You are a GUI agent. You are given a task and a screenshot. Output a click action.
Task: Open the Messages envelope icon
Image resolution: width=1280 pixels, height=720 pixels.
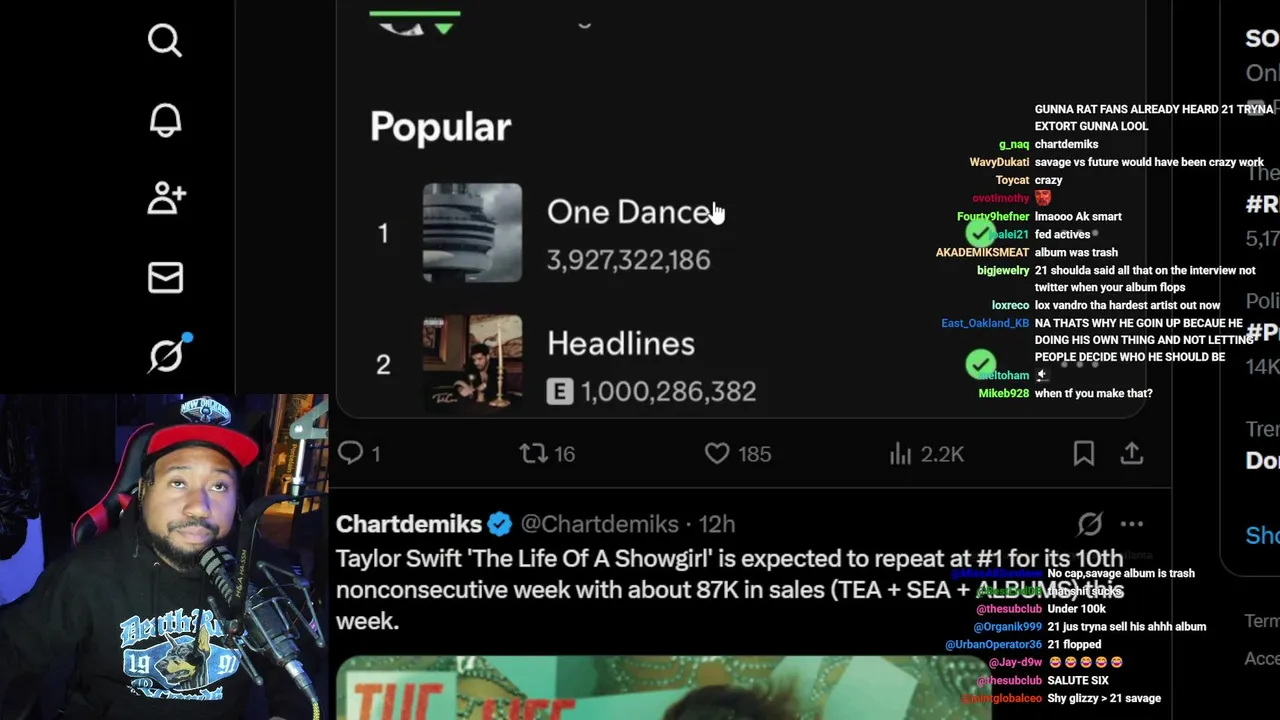[165, 277]
